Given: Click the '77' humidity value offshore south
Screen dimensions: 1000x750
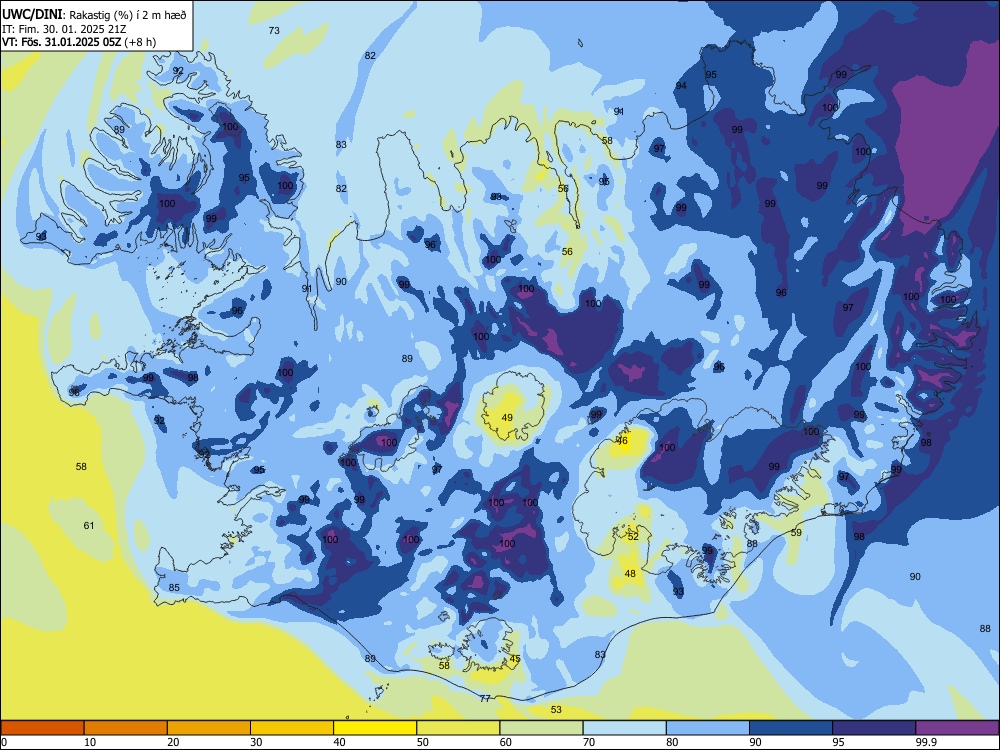Looking at the screenshot, I should [x=485, y=698].
